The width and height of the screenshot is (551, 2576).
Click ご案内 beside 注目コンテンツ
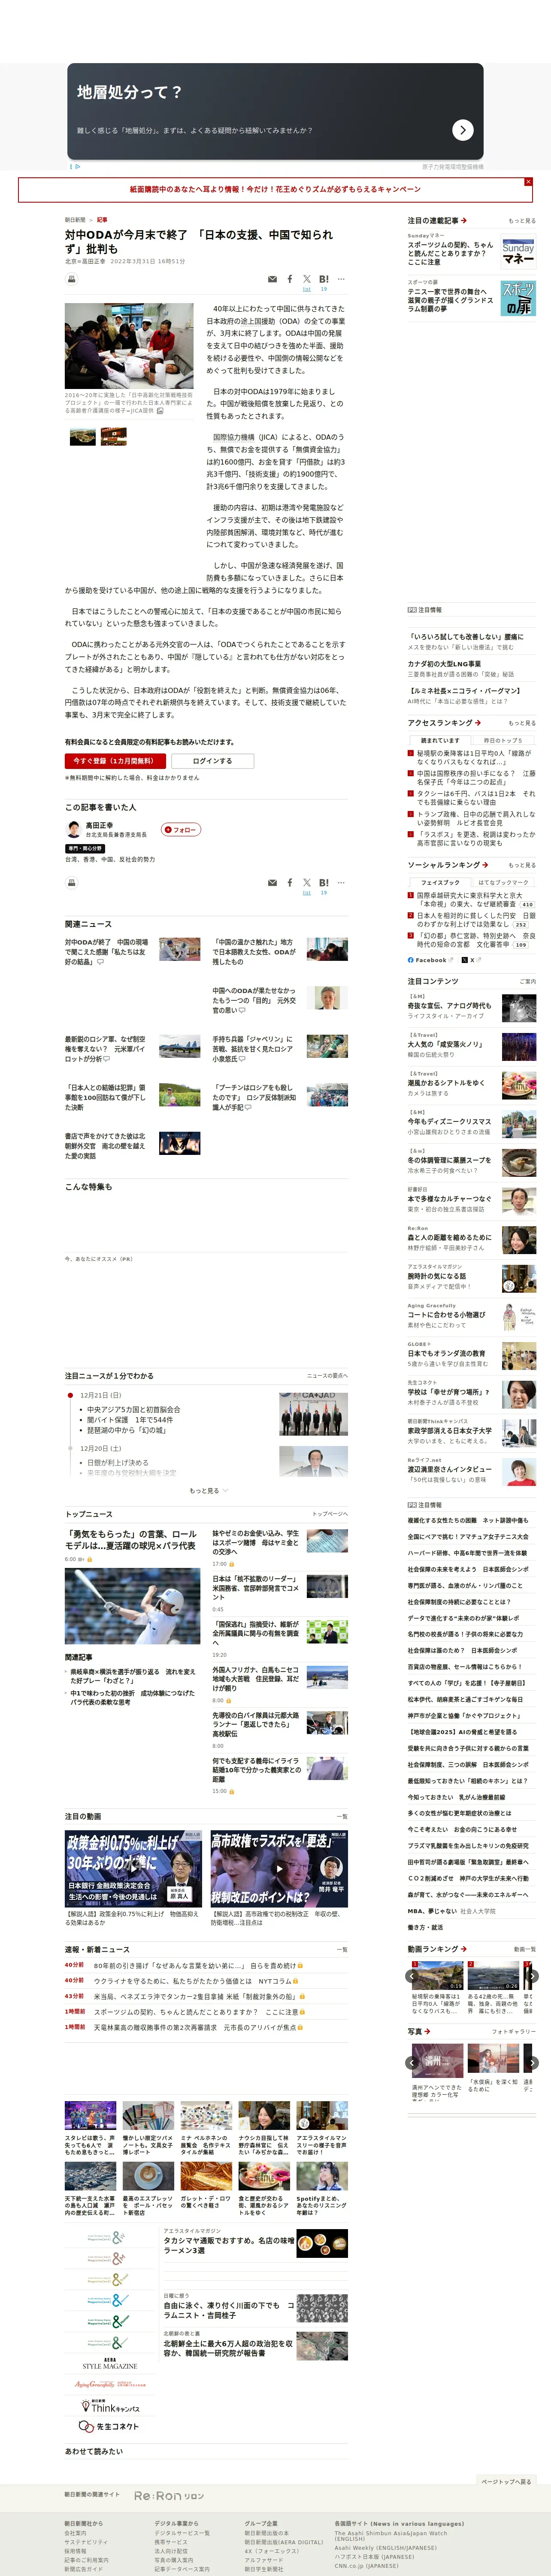(527, 981)
